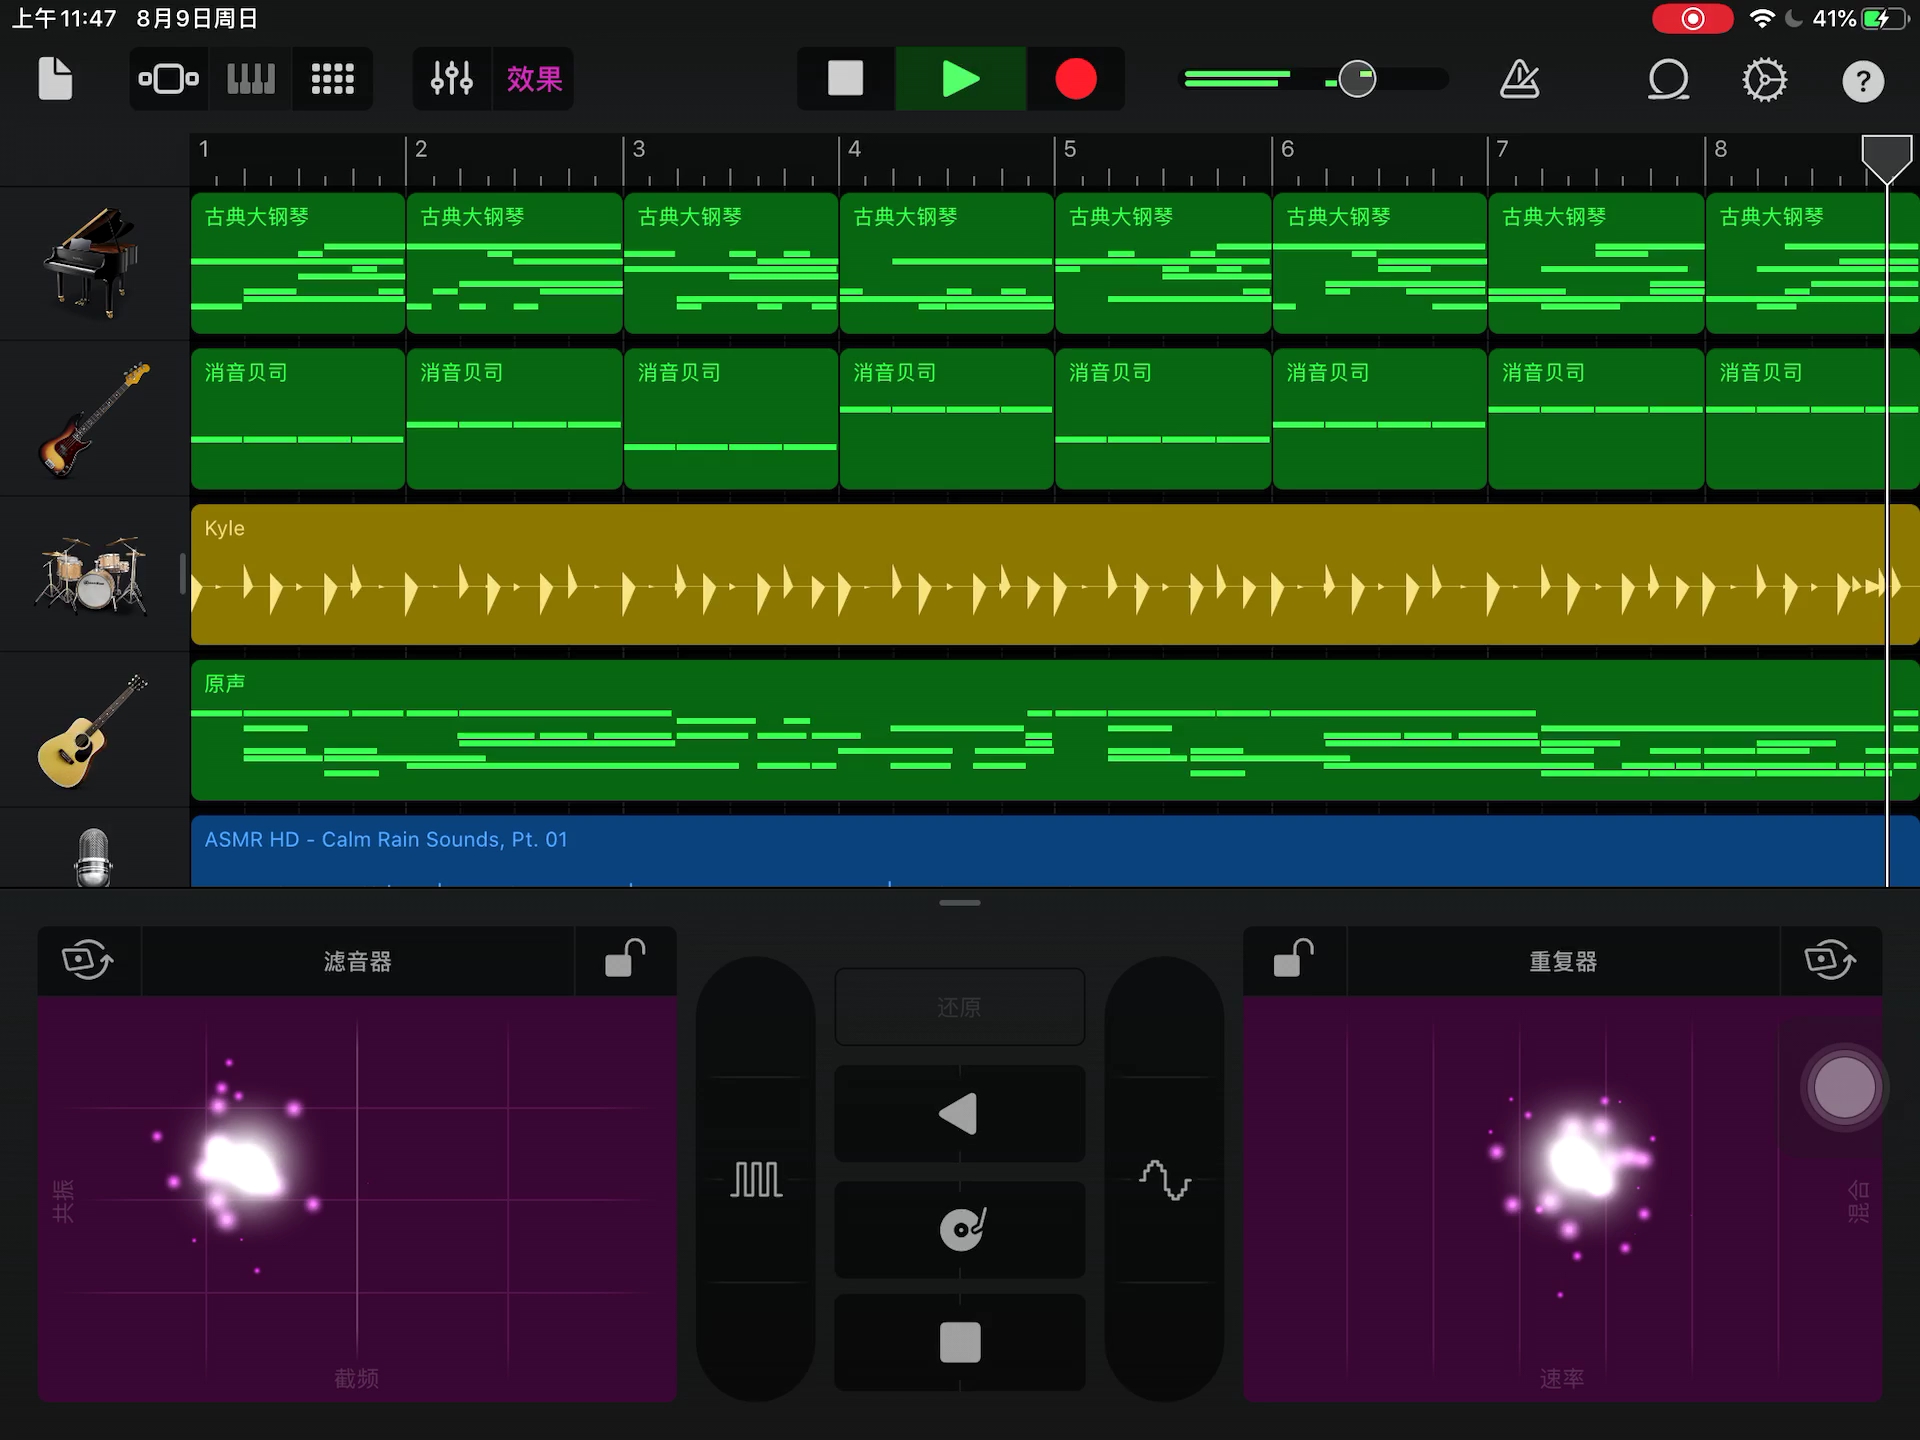Screen dimensions: 1920x1440
Task: Tap the round knob beside 重复器 pad
Action: coord(1845,1087)
